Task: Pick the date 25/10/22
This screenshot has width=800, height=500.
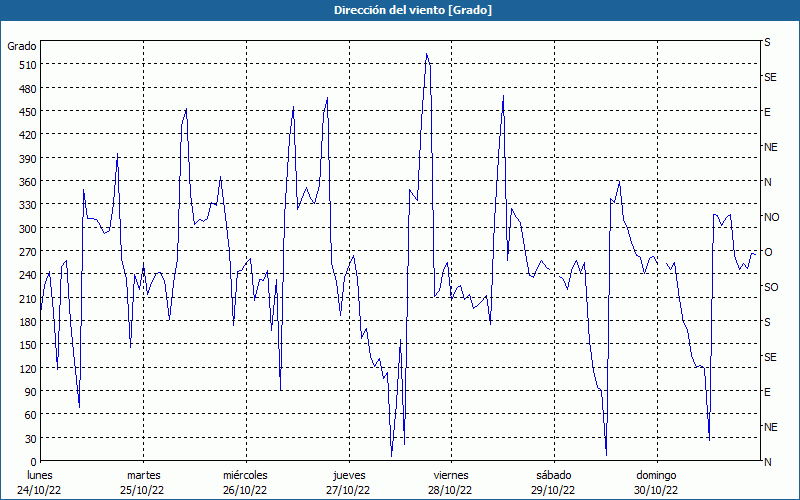Action: pos(142,490)
